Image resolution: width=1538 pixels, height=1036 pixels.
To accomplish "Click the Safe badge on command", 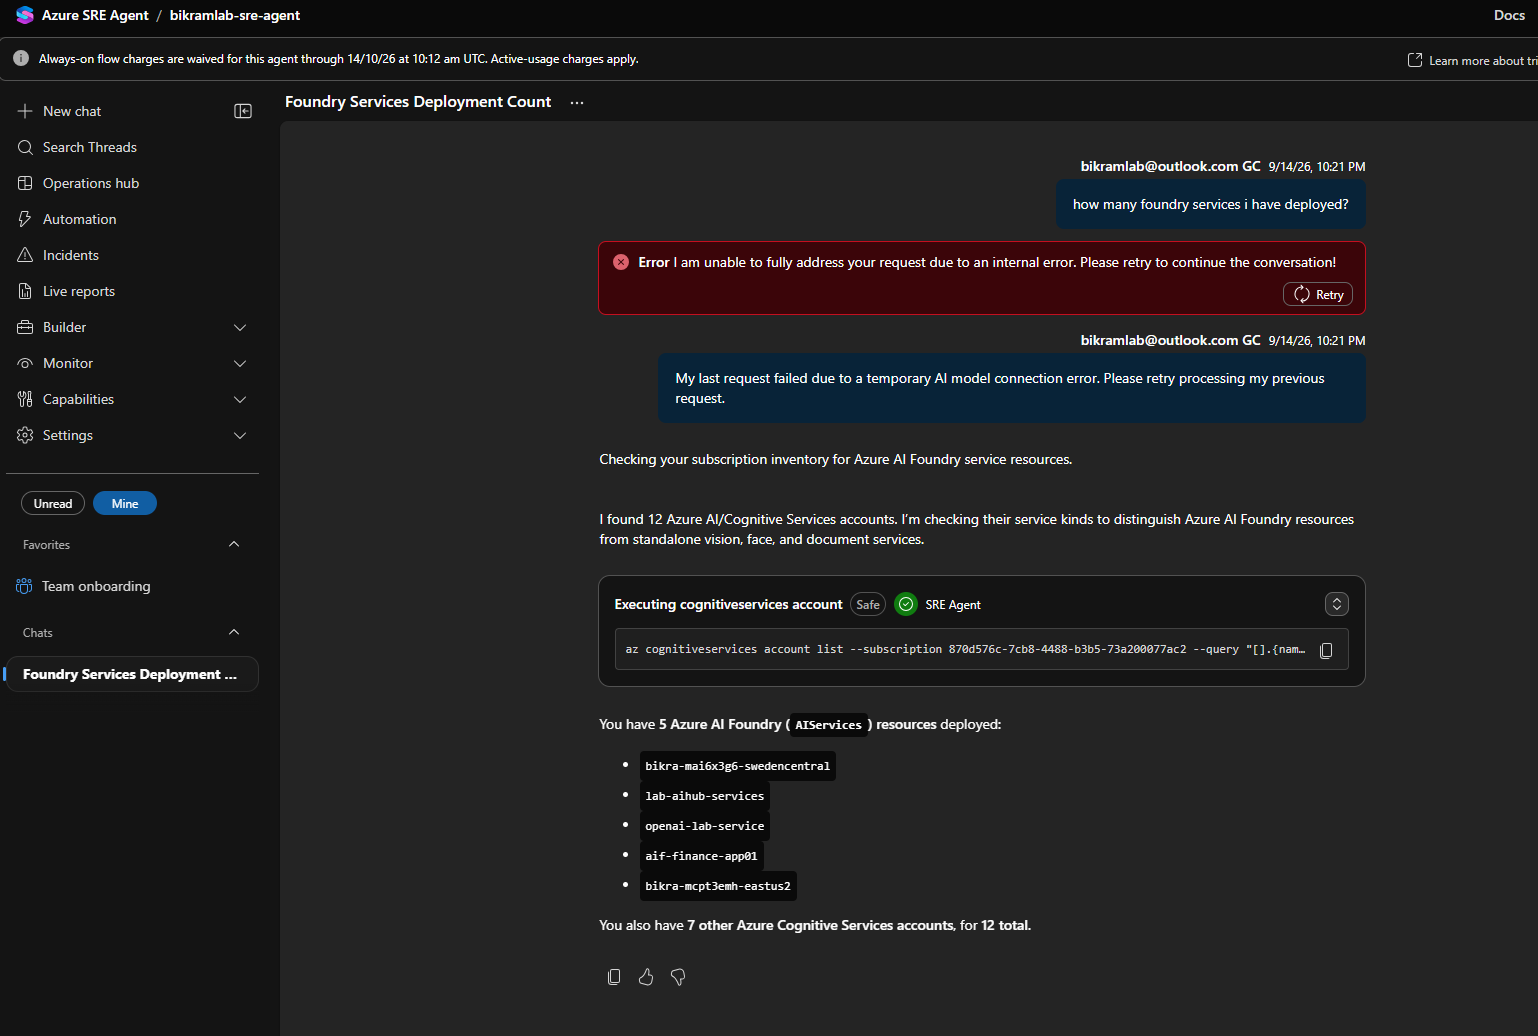I will pyautogui.click(x=868, y=604).
